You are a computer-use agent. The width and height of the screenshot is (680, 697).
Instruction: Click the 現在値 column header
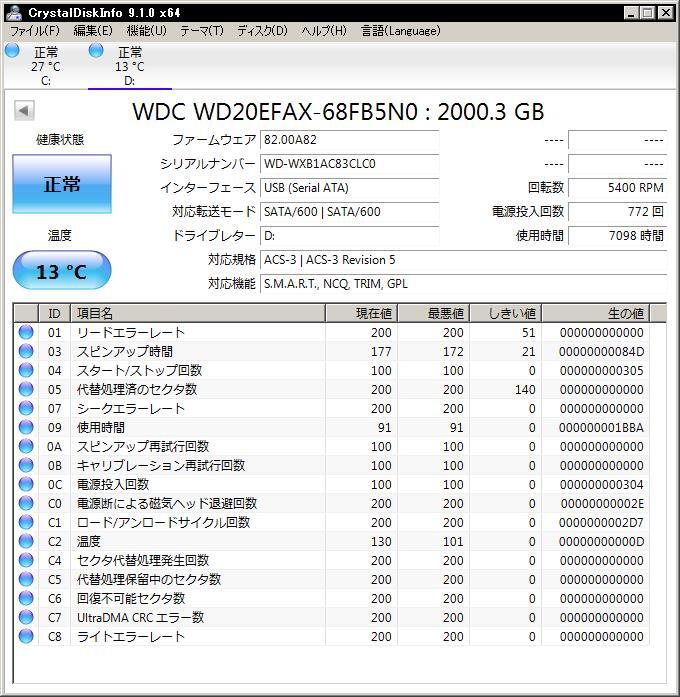361,313
